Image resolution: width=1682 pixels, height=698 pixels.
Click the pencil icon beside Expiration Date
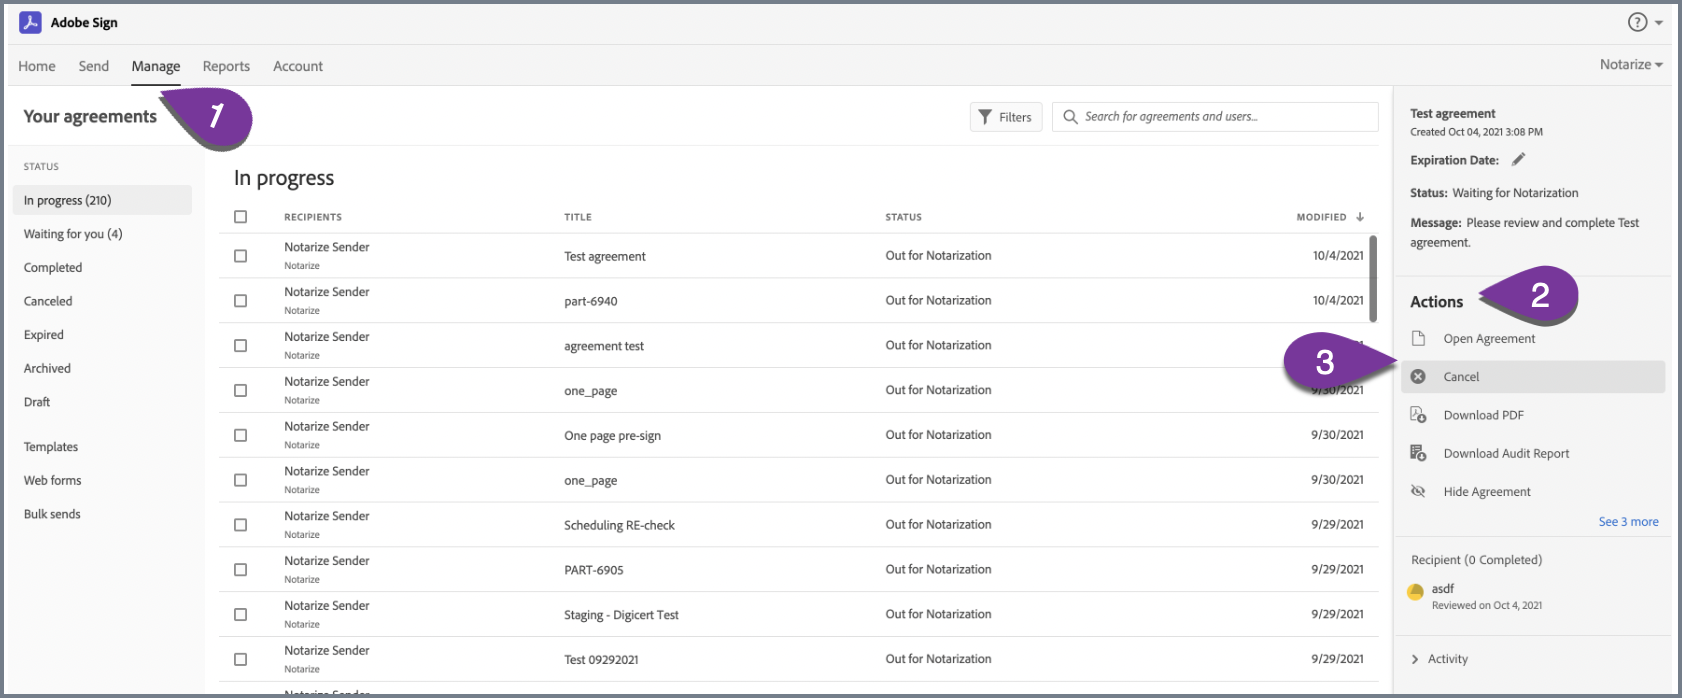click(x=1518, y=159)
